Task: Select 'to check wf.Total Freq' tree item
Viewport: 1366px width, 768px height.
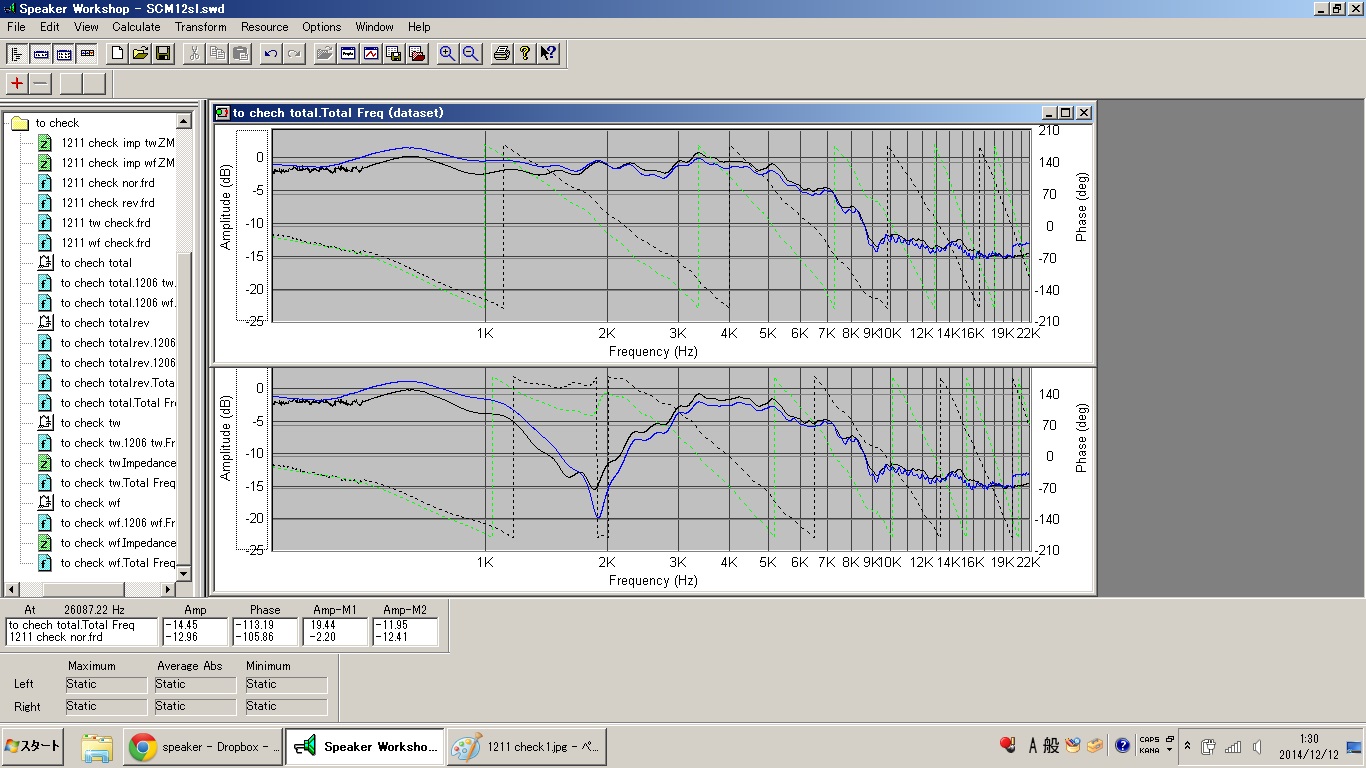Action: tap(117, 563)
